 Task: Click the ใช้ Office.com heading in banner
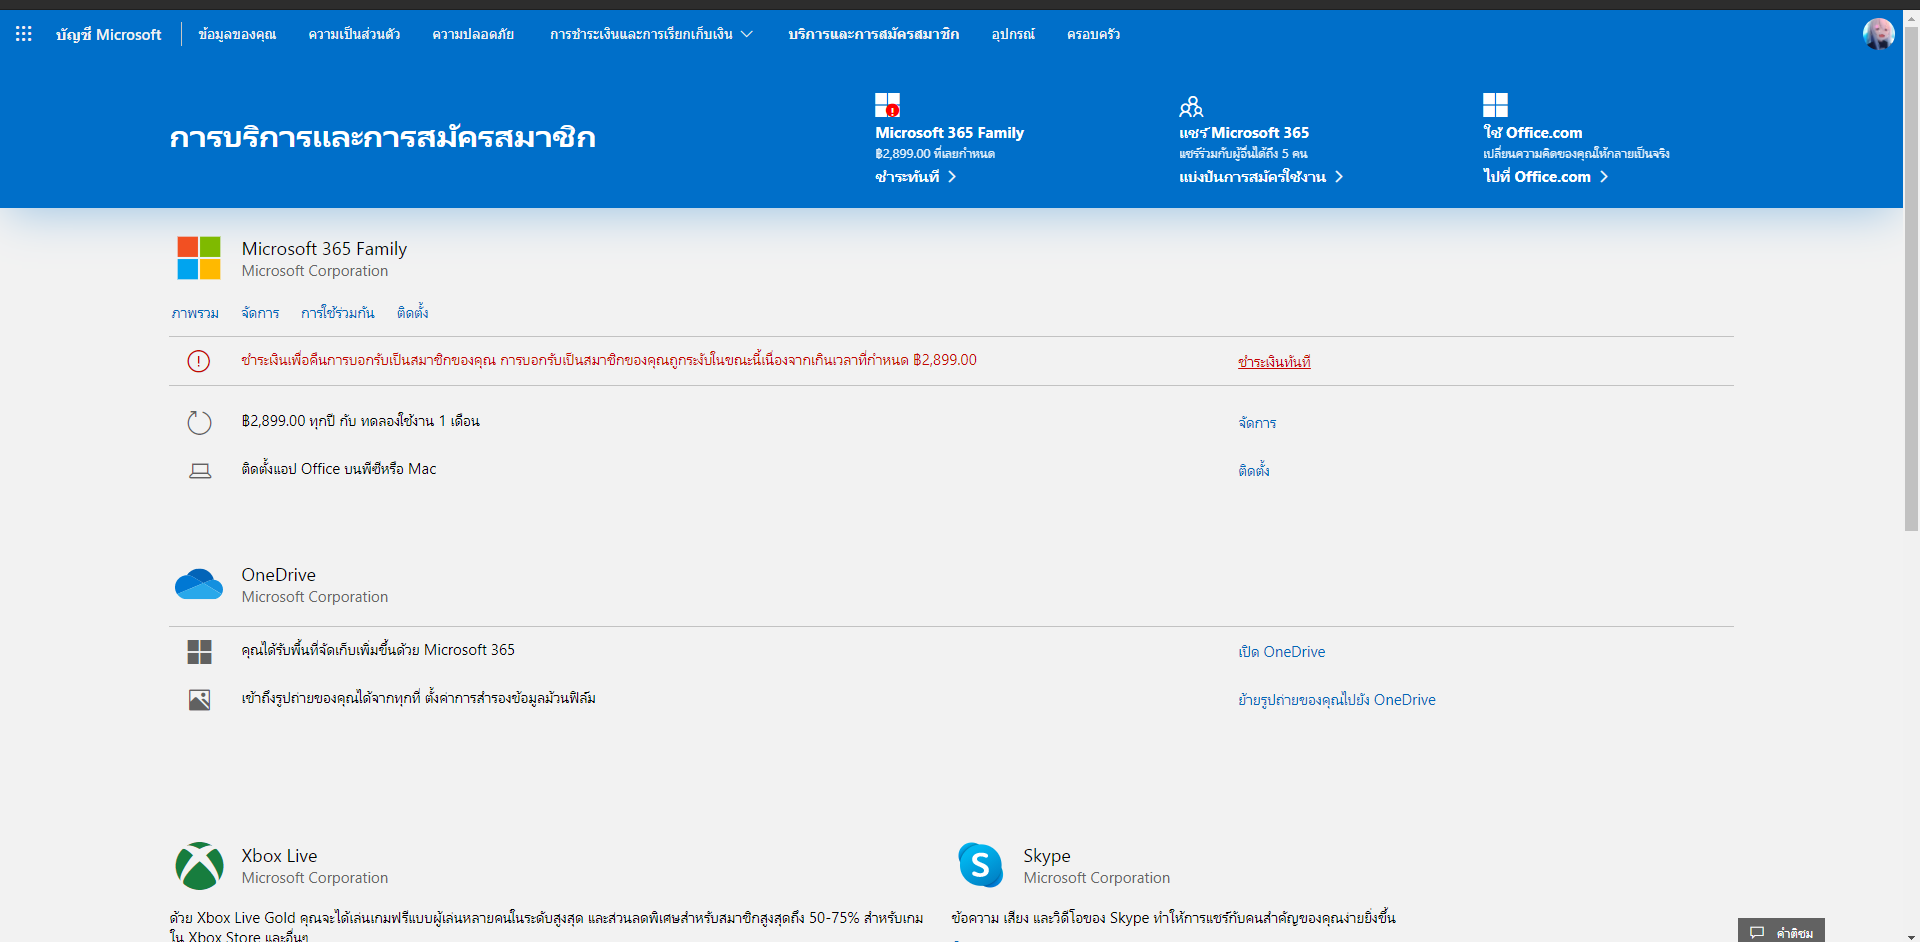click(1533, 133)
